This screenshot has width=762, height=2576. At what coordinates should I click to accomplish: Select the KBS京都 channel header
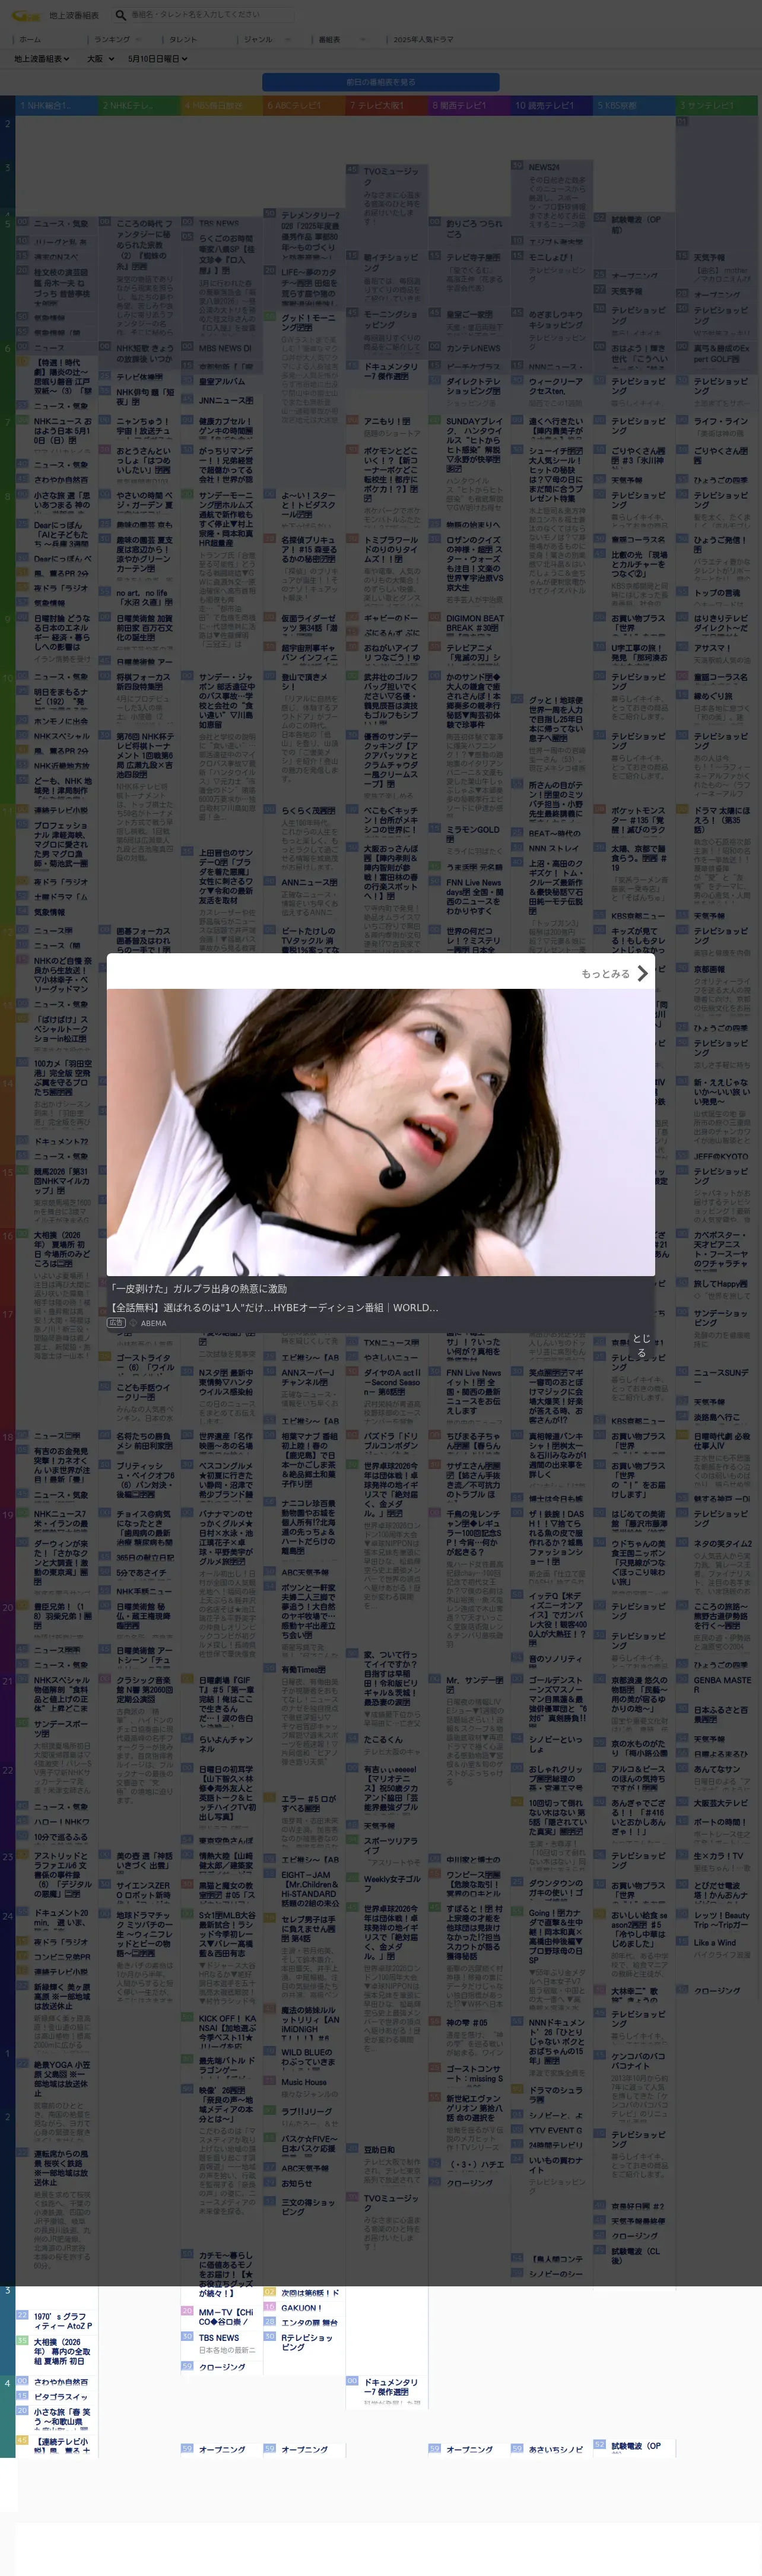click(634, 105)
